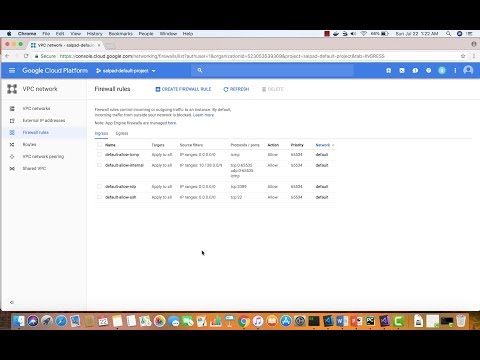This screenshot has width=480, height=360.
Task: Open the user account avatar
Action: click(x=468, y=70)
